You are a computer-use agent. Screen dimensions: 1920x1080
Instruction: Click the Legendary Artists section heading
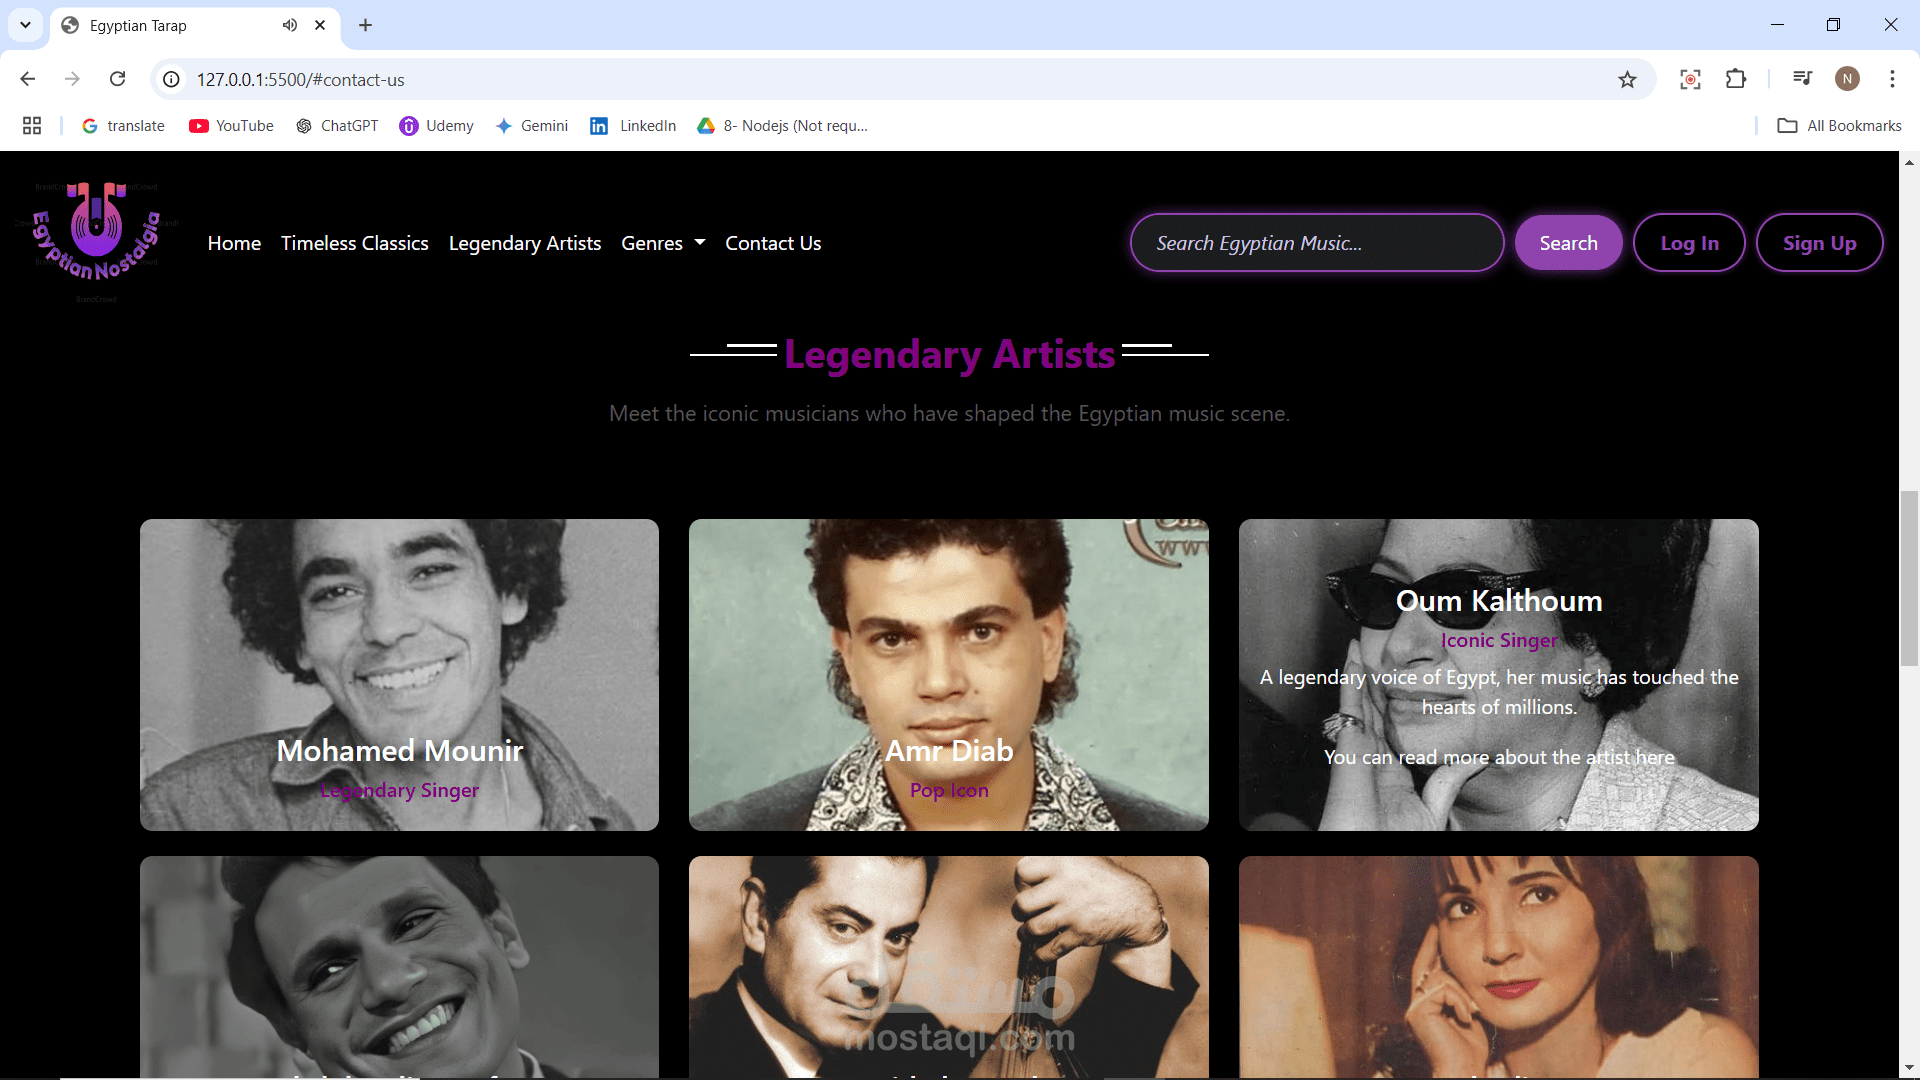949,354
